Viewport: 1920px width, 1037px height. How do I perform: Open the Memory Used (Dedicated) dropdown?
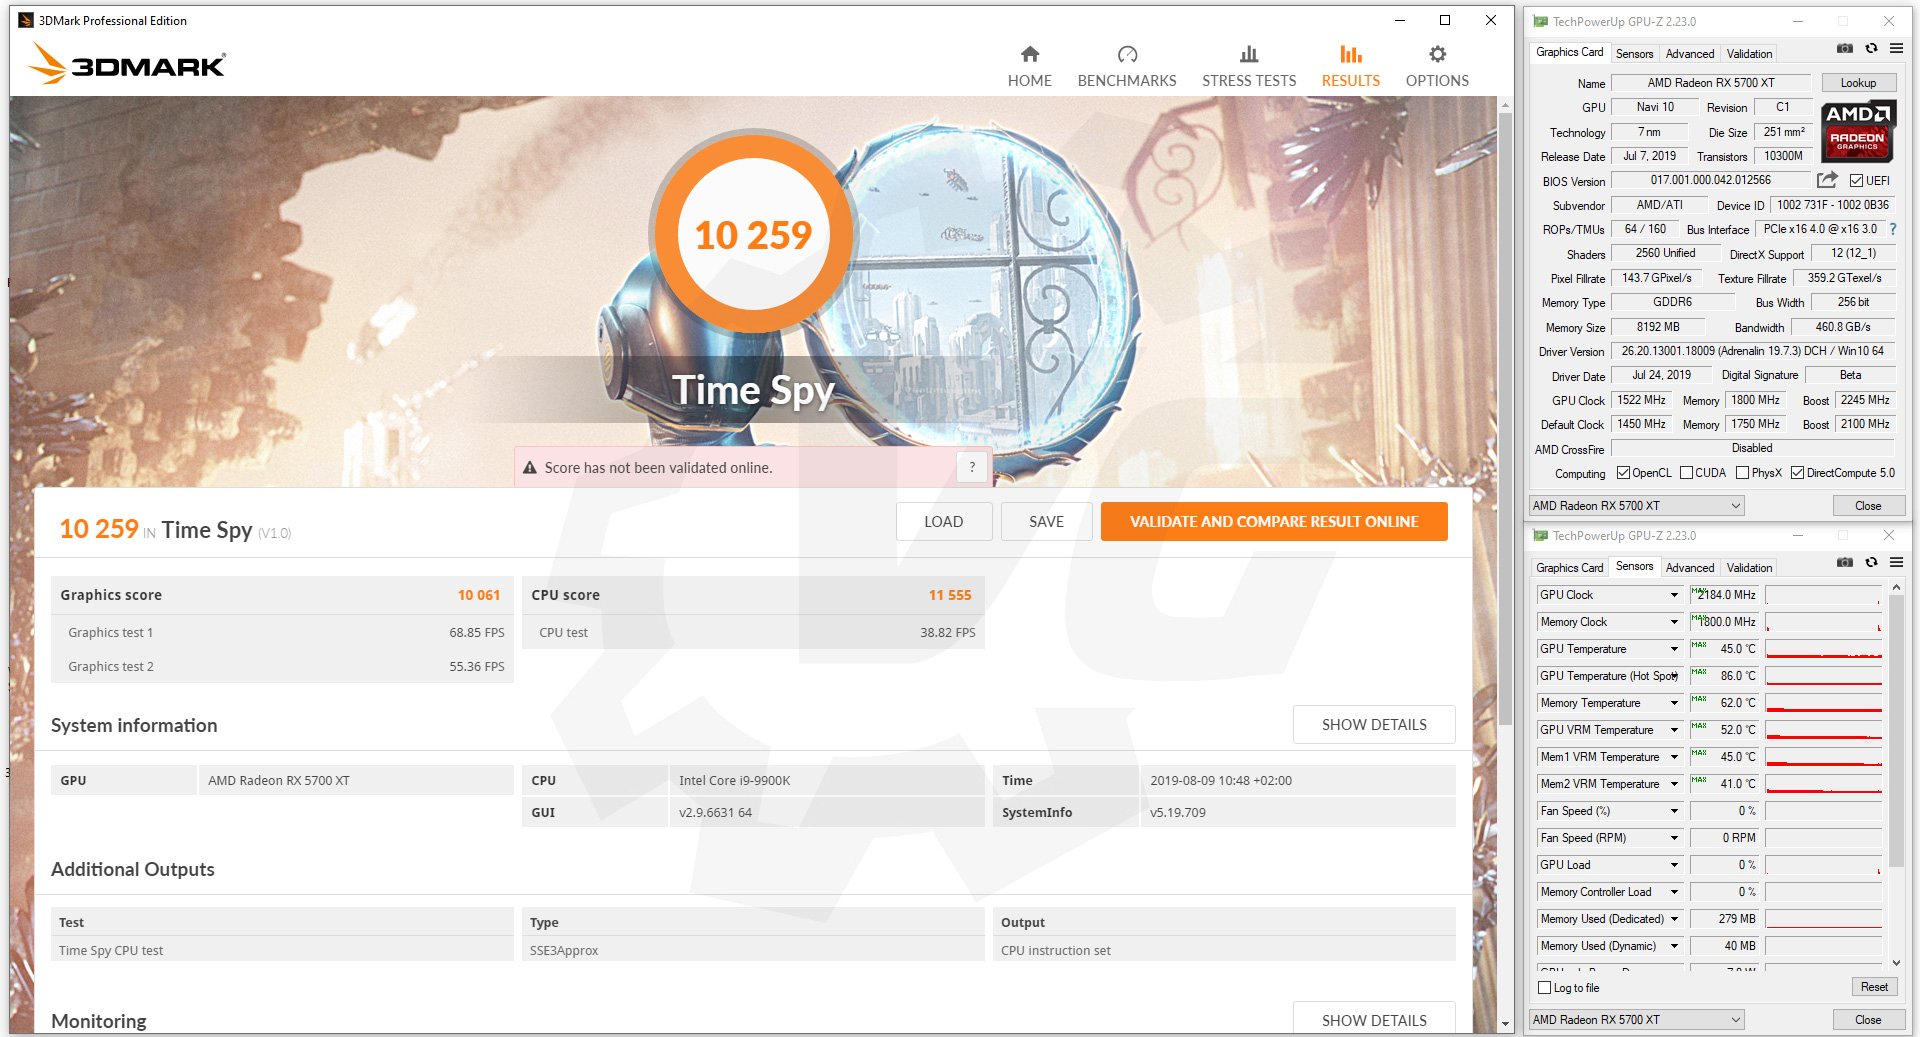point(1674,919)
